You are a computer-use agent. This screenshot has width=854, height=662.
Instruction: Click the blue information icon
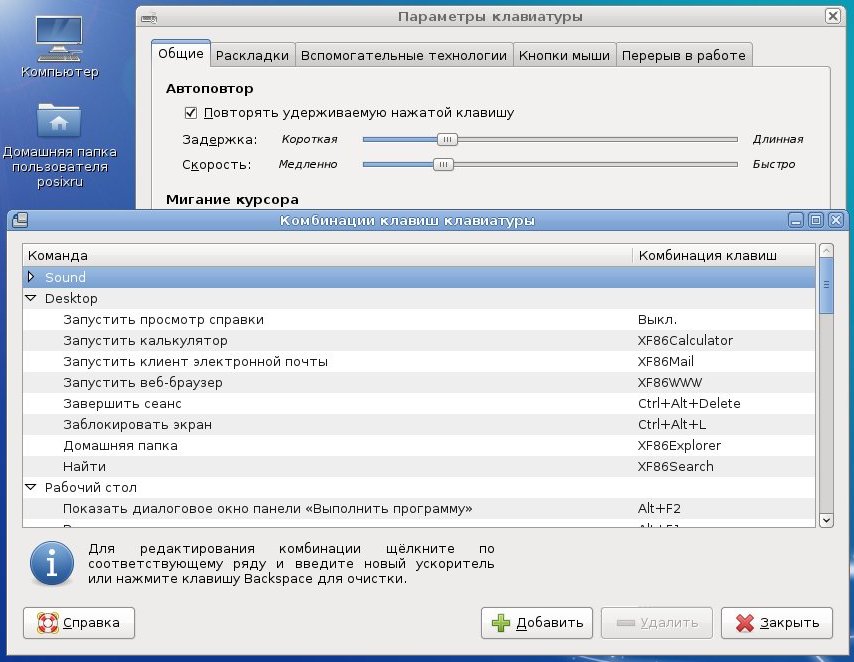coord(52,563)
